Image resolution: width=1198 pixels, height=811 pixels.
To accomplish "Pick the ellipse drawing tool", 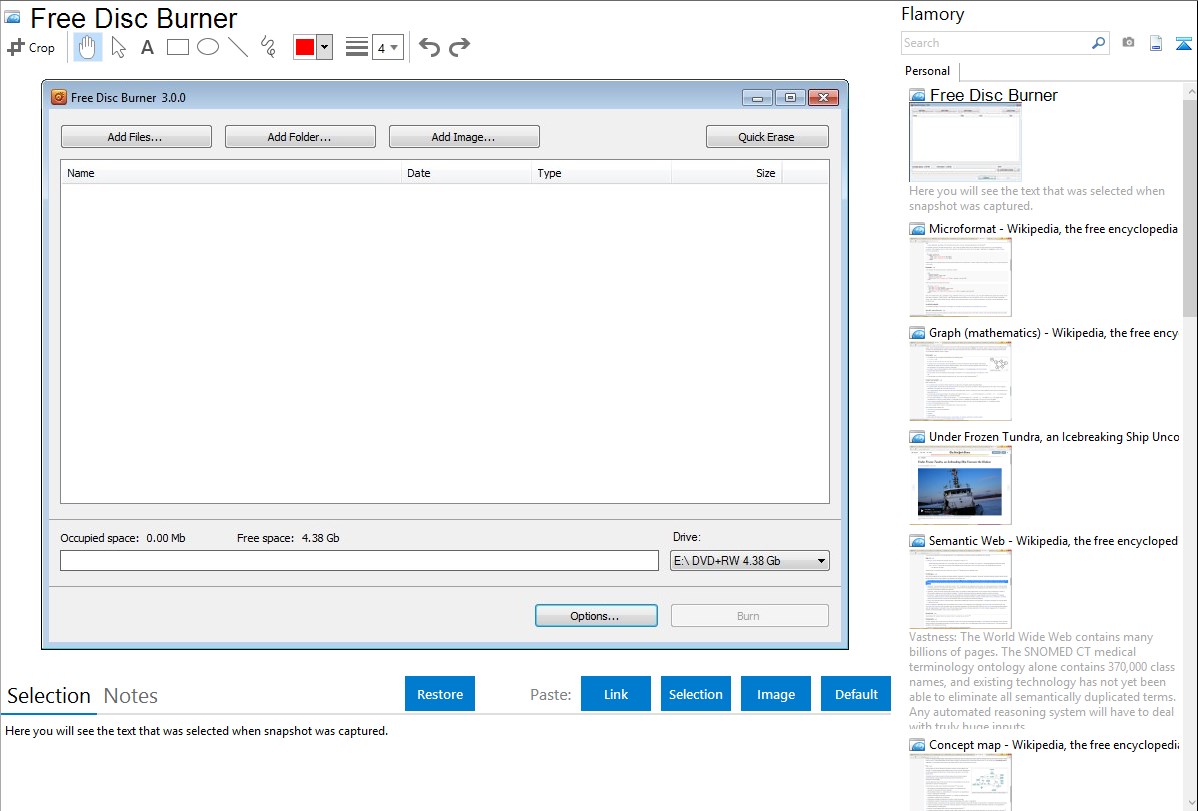I will [208, 47].
